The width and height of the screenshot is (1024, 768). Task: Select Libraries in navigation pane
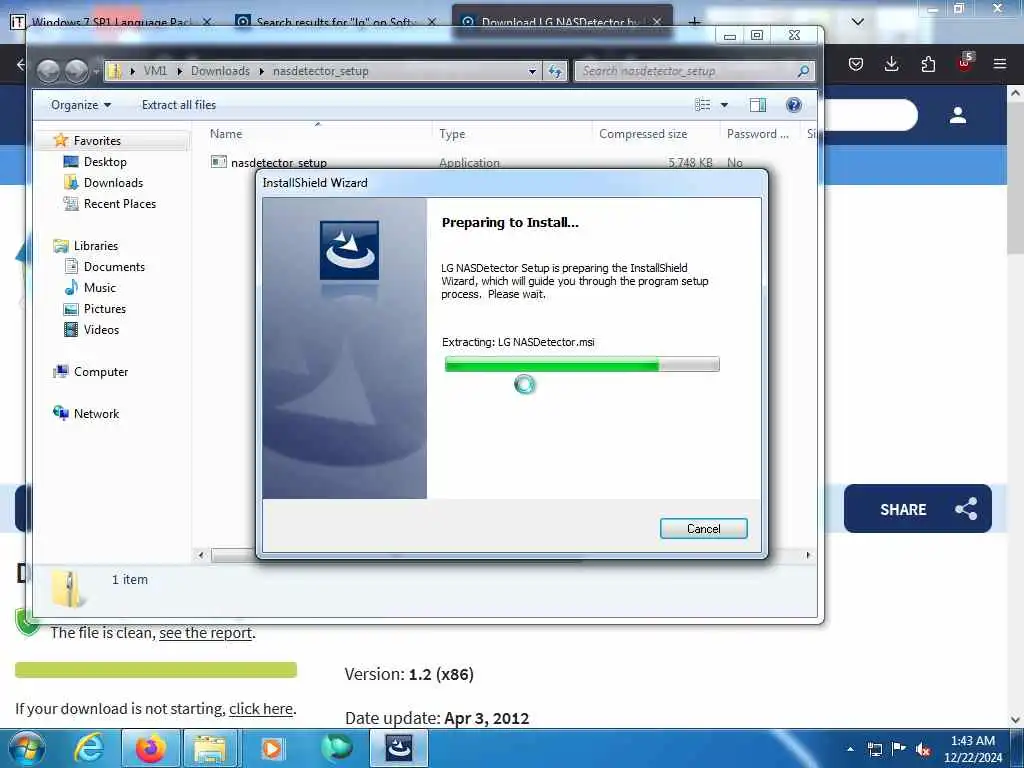(x=95, y=246)
